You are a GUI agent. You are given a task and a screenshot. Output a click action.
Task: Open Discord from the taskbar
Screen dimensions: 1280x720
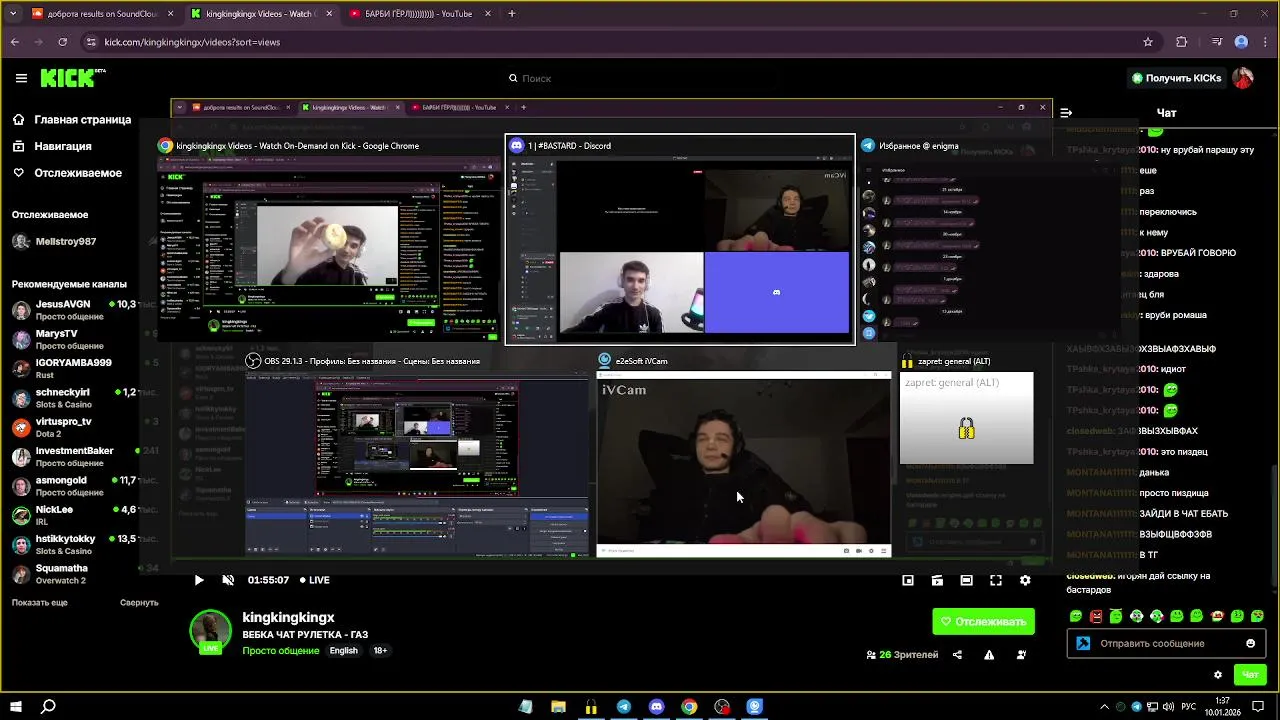(656, 707)
